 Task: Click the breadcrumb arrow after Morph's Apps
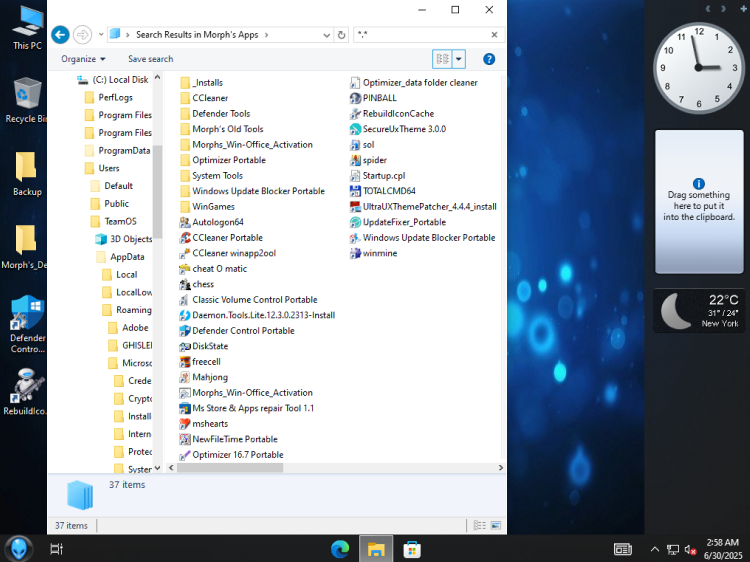(x=266, y=35)
